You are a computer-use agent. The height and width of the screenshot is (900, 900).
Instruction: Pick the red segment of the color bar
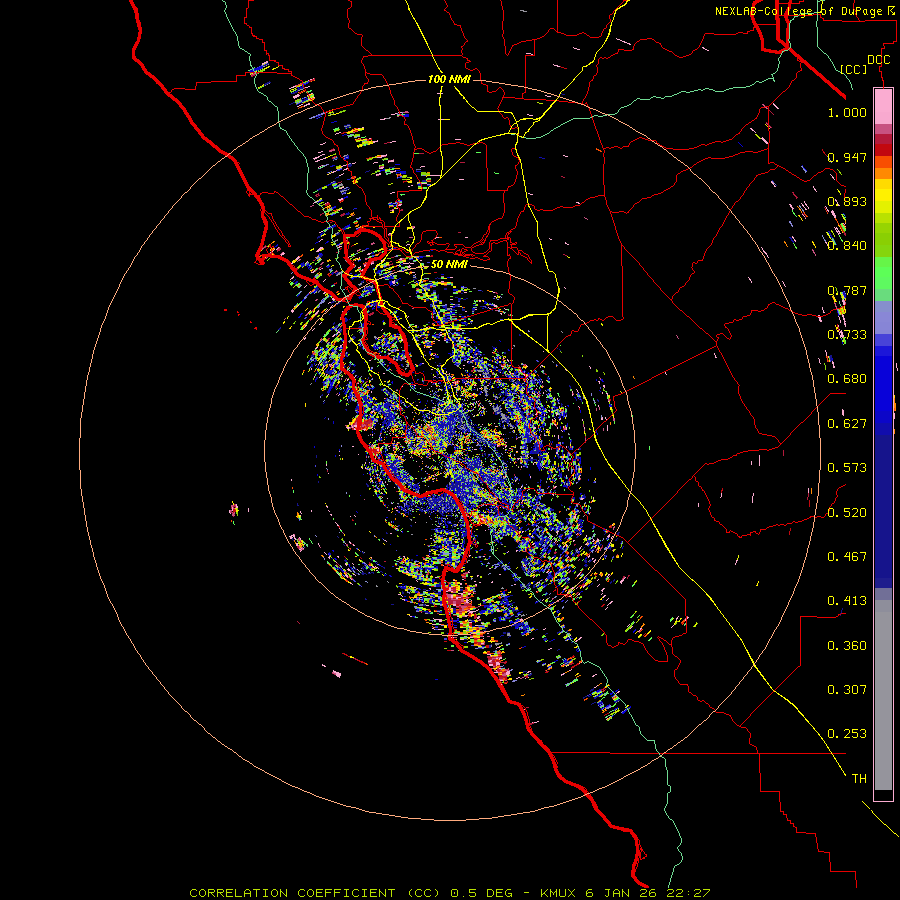[x=883, y=150]
